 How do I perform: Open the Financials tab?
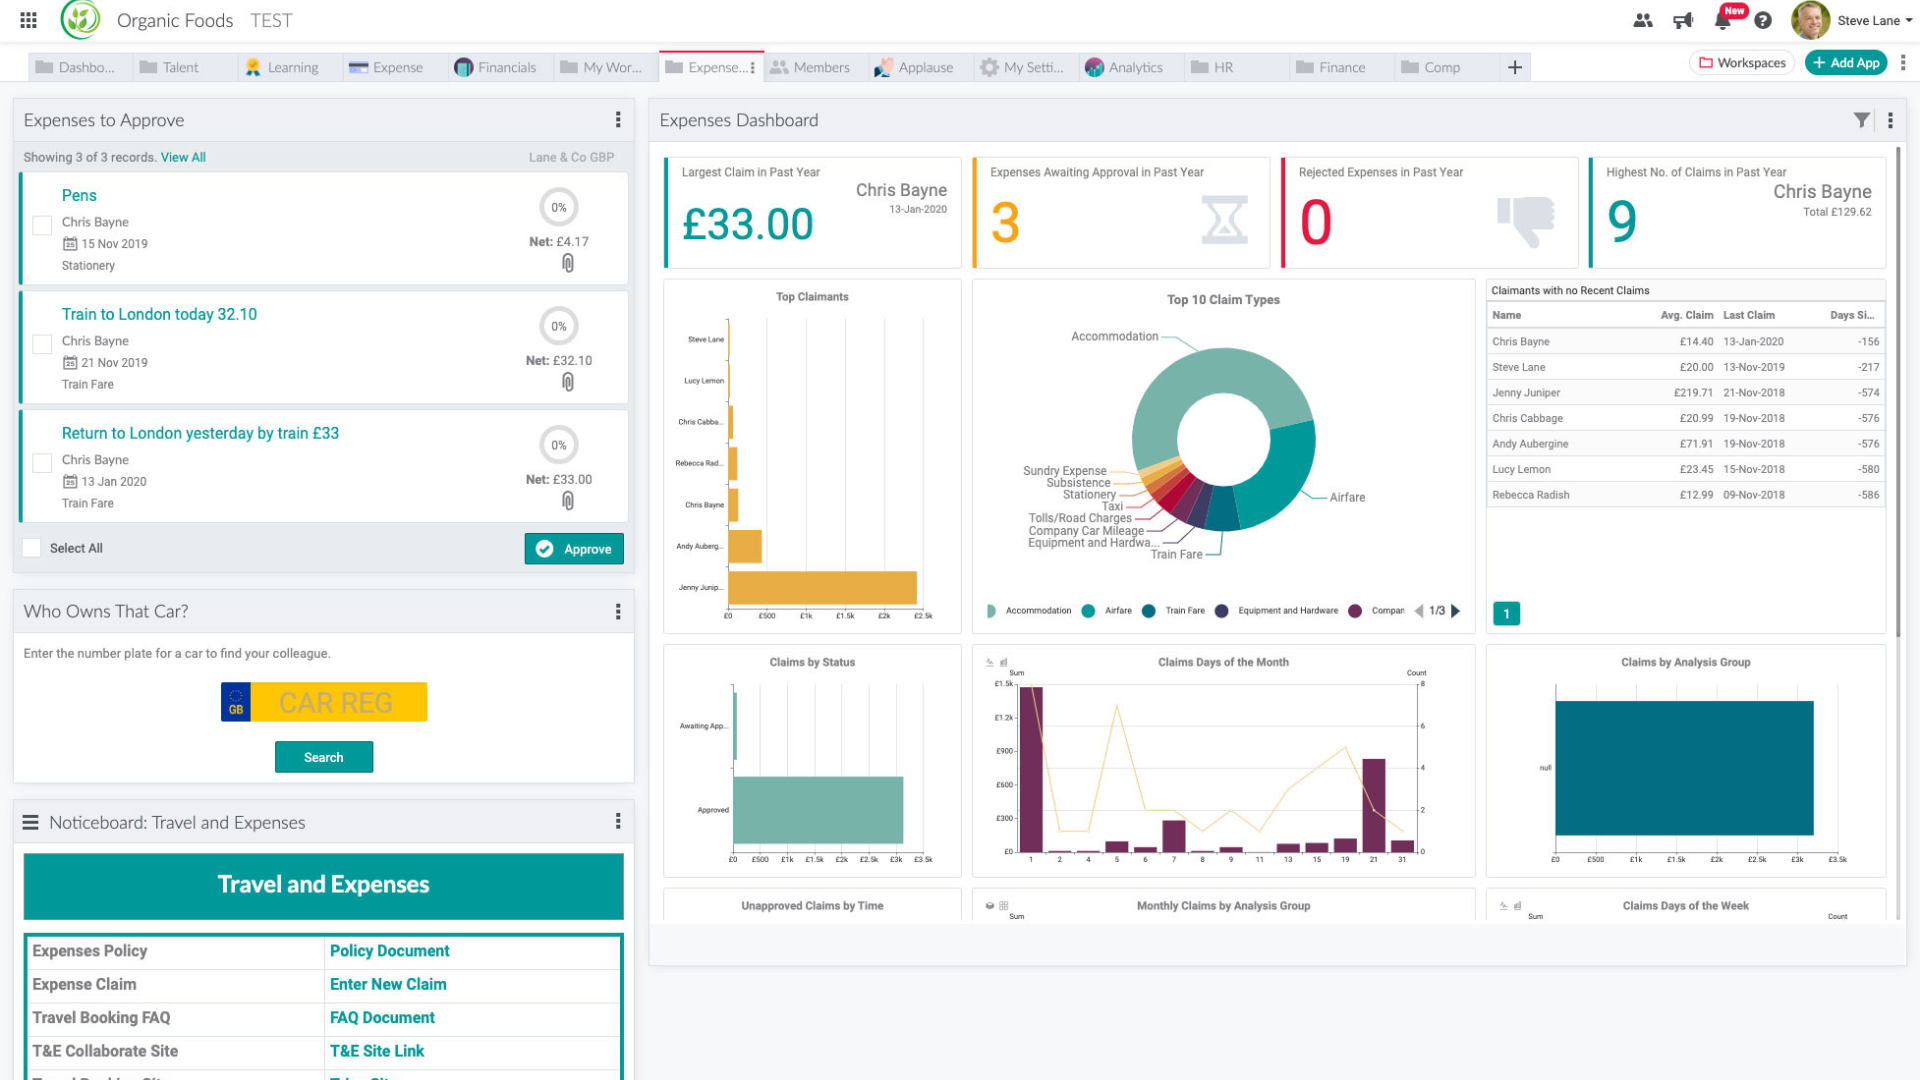[x=497, y=67]
